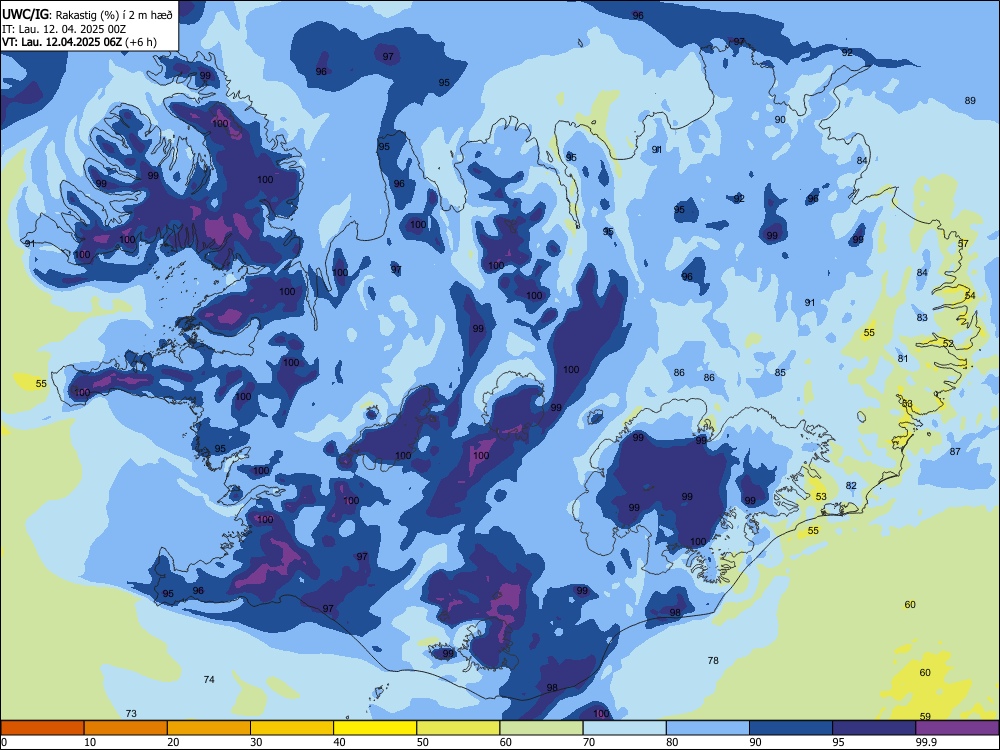Click the '40' legend scale label
The width and height of the screenshot is (1000, 750).
coord(340,742)
